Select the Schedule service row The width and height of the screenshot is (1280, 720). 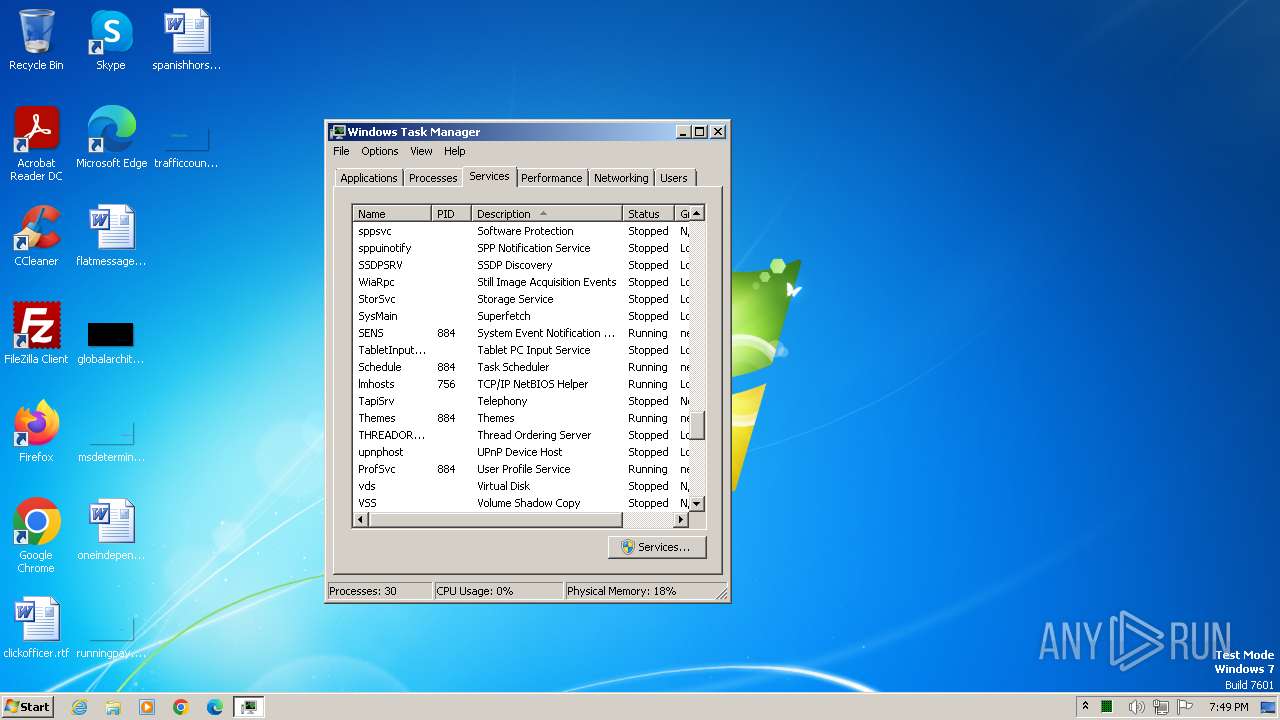click(521, 367)
